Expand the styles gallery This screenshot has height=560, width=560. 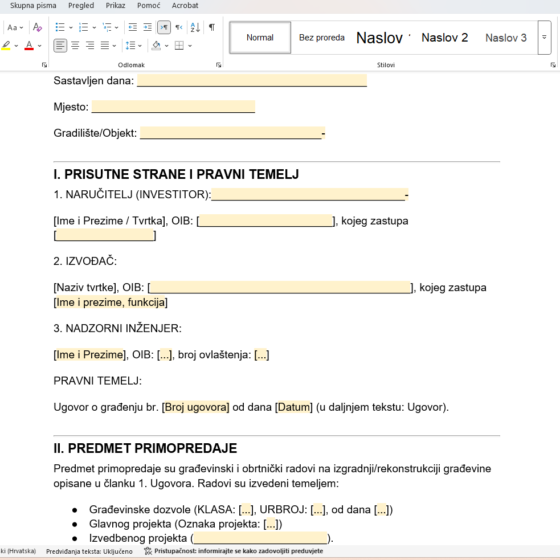pyautogui.click(x=544, y=37)
